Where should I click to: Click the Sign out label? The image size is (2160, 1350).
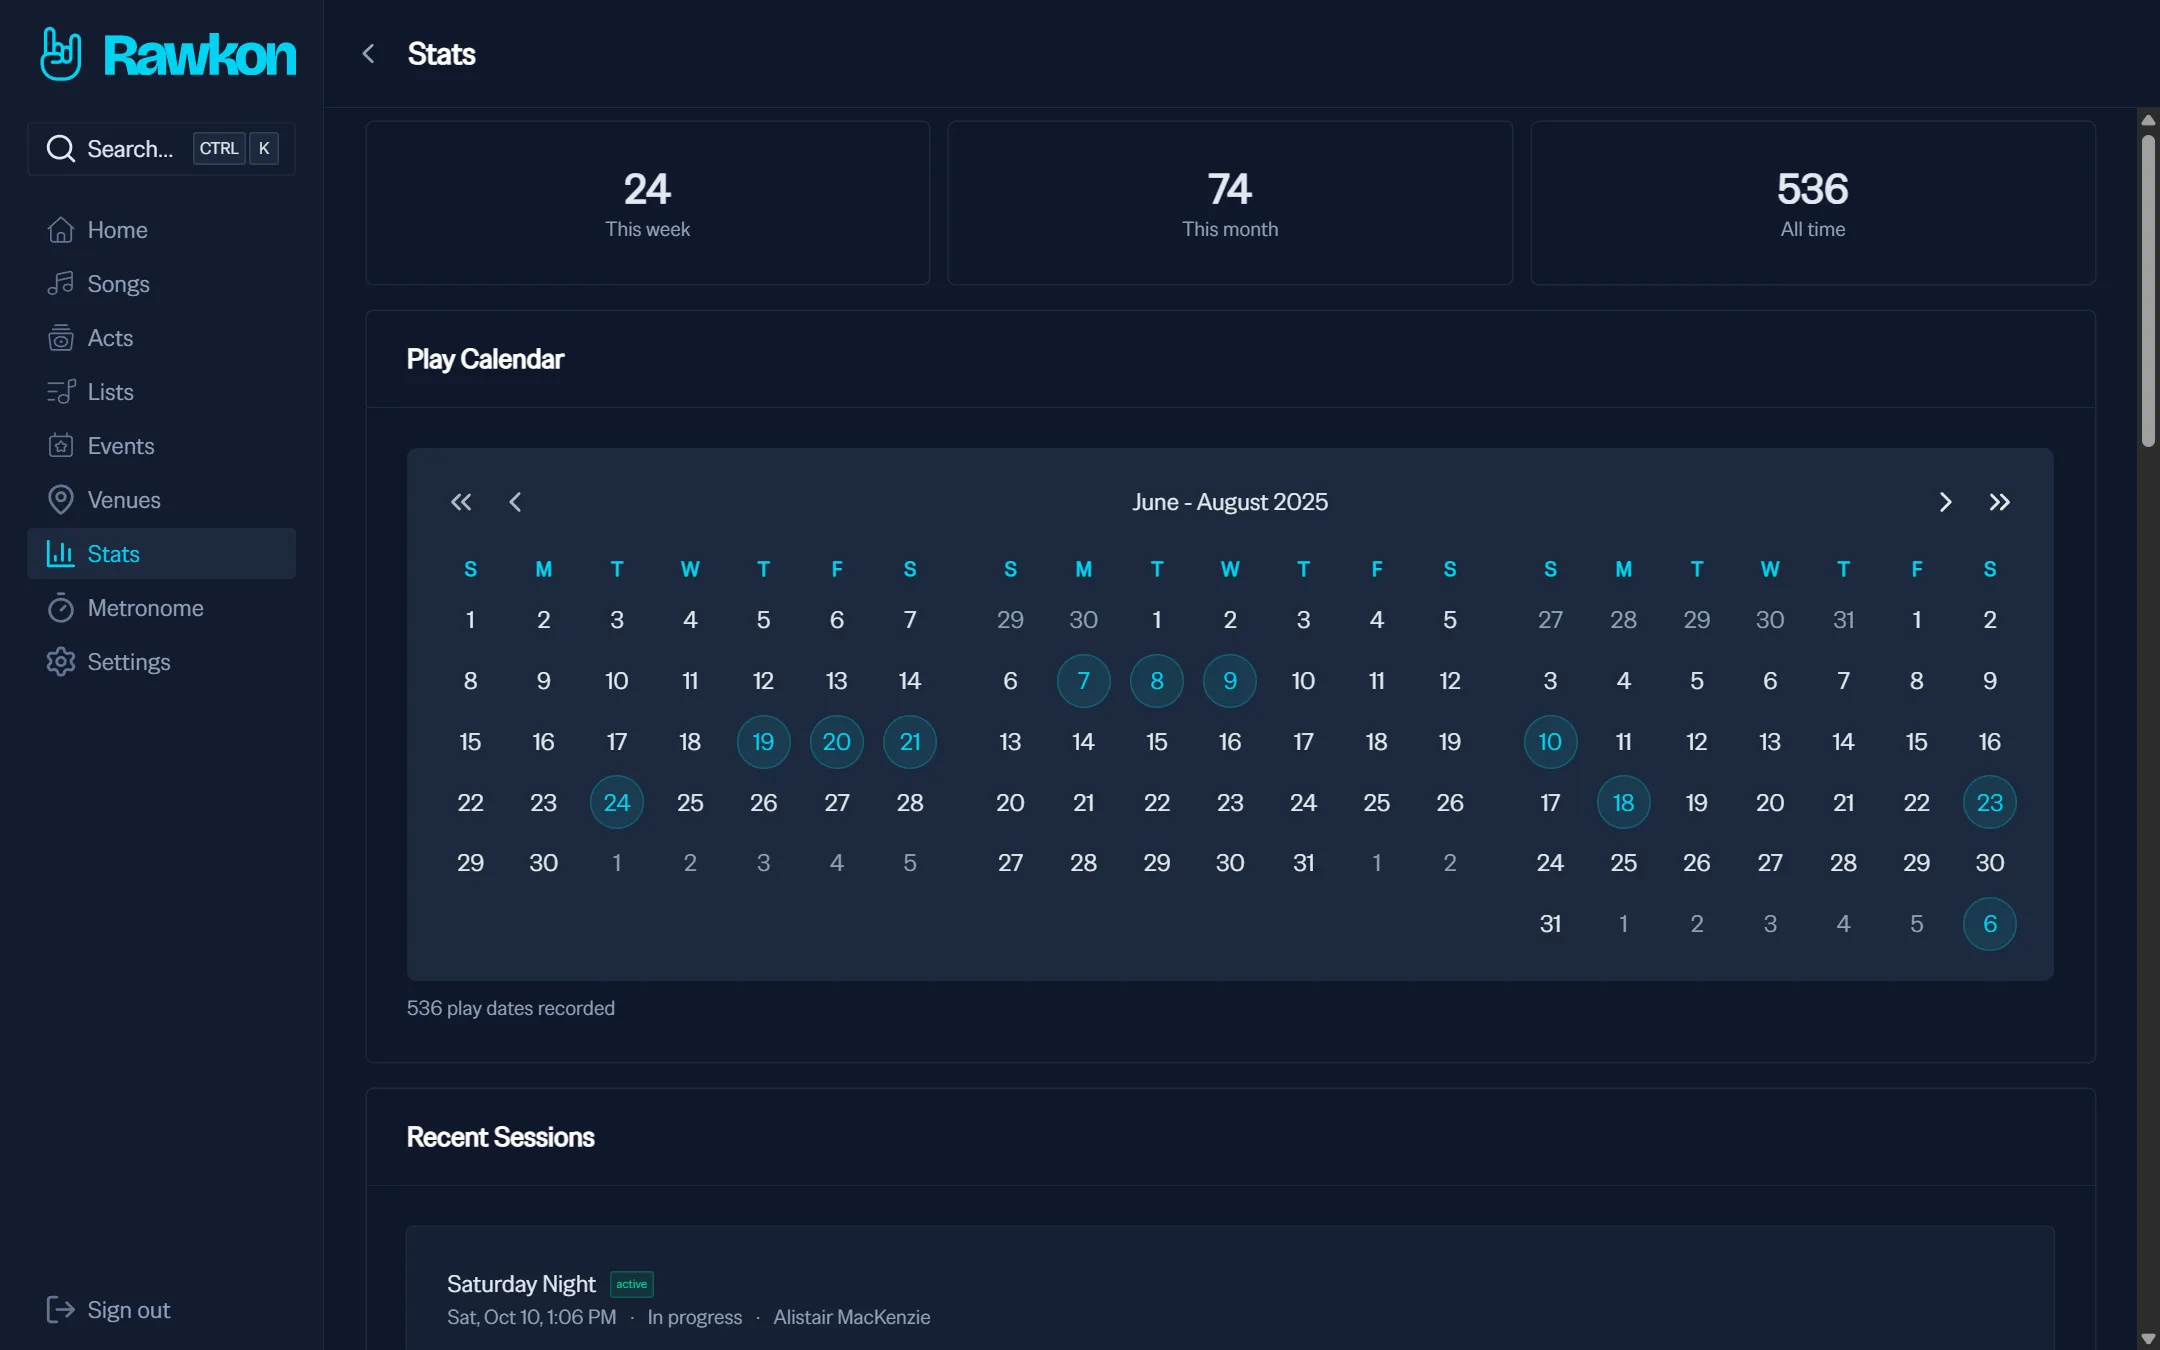coord(129,1310)
